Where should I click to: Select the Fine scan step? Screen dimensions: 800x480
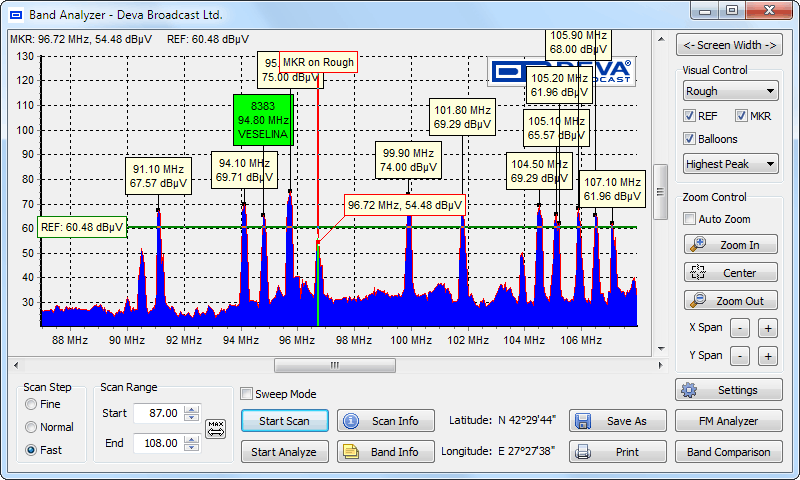[33, 405]
